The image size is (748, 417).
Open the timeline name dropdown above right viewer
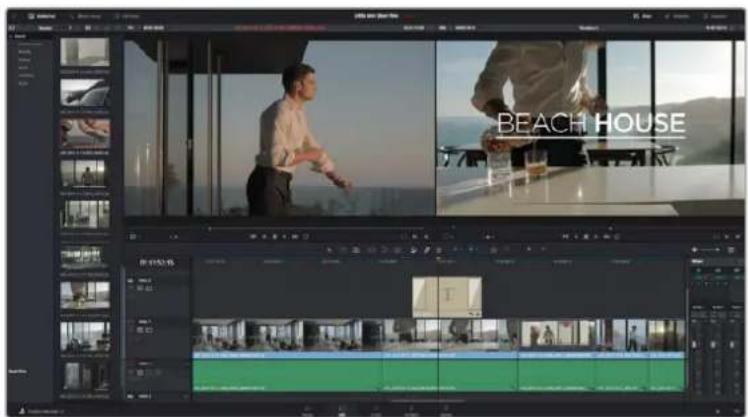click(589, 28)
